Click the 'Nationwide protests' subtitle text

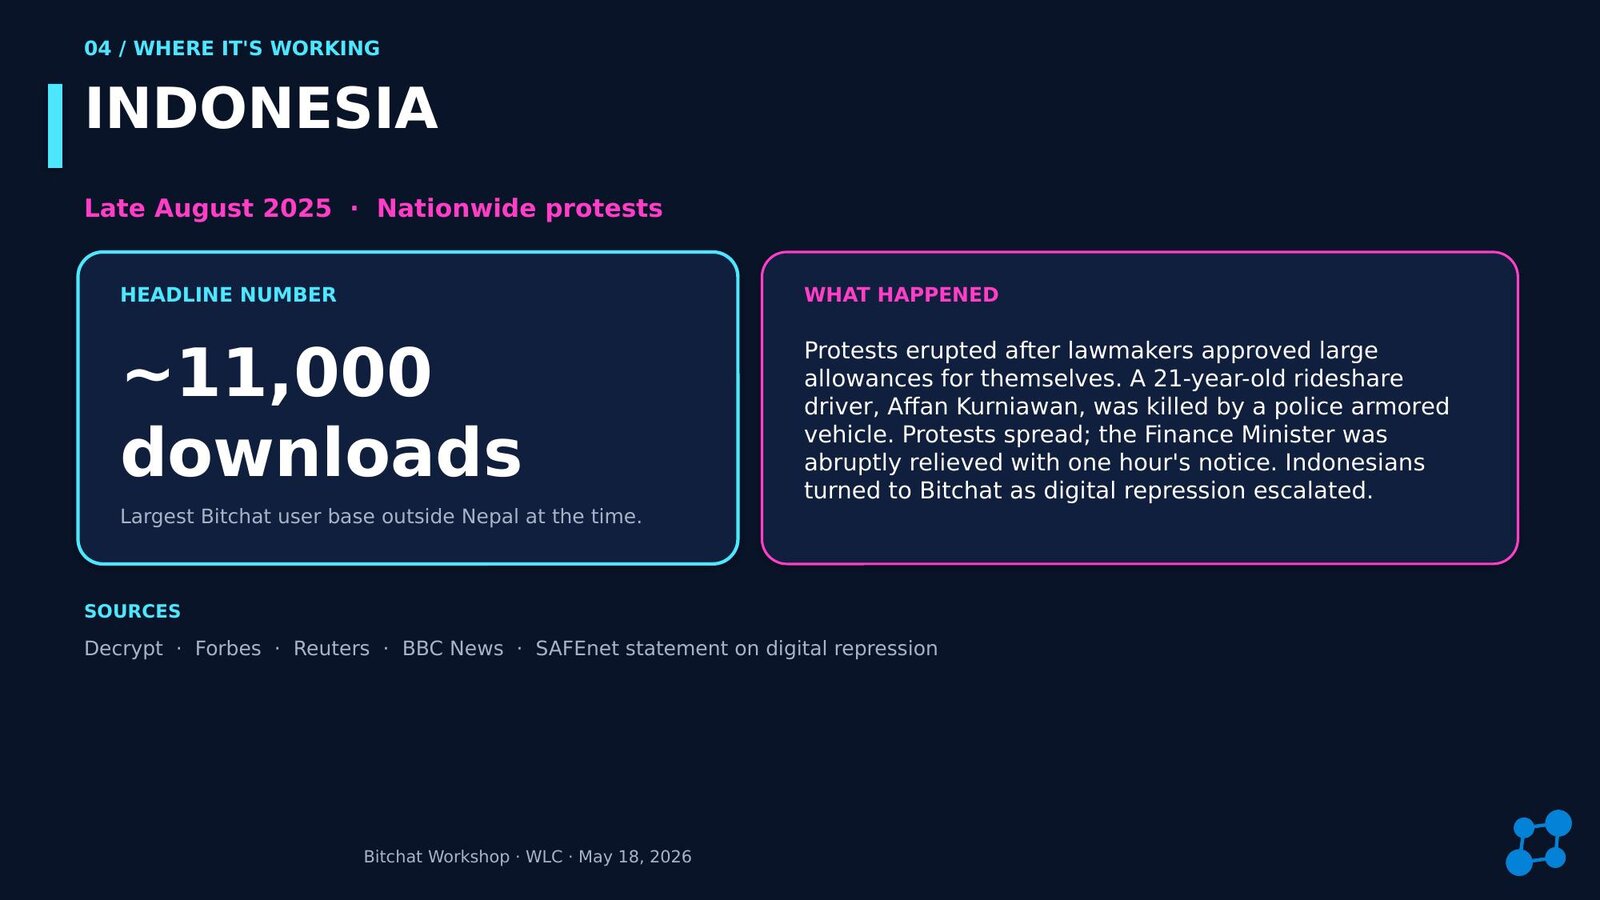(x=519, y=208)
